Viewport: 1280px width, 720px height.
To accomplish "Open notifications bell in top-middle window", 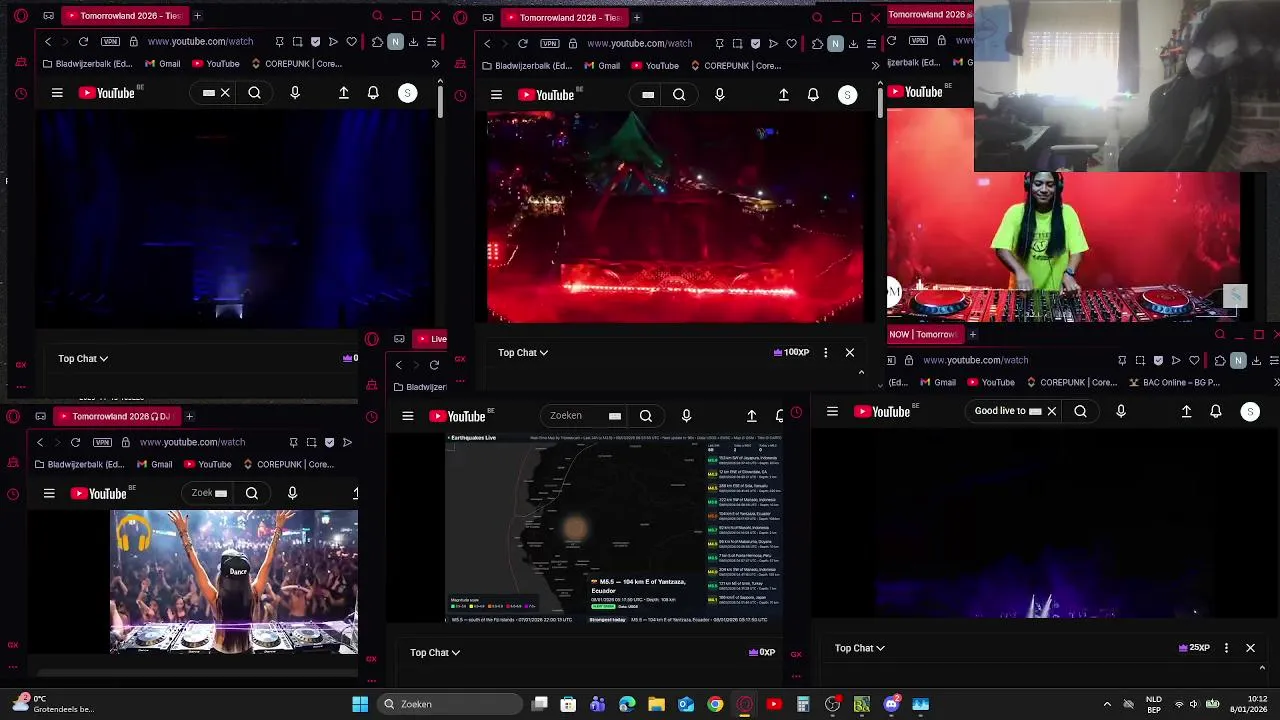I will tap(813, 95).
